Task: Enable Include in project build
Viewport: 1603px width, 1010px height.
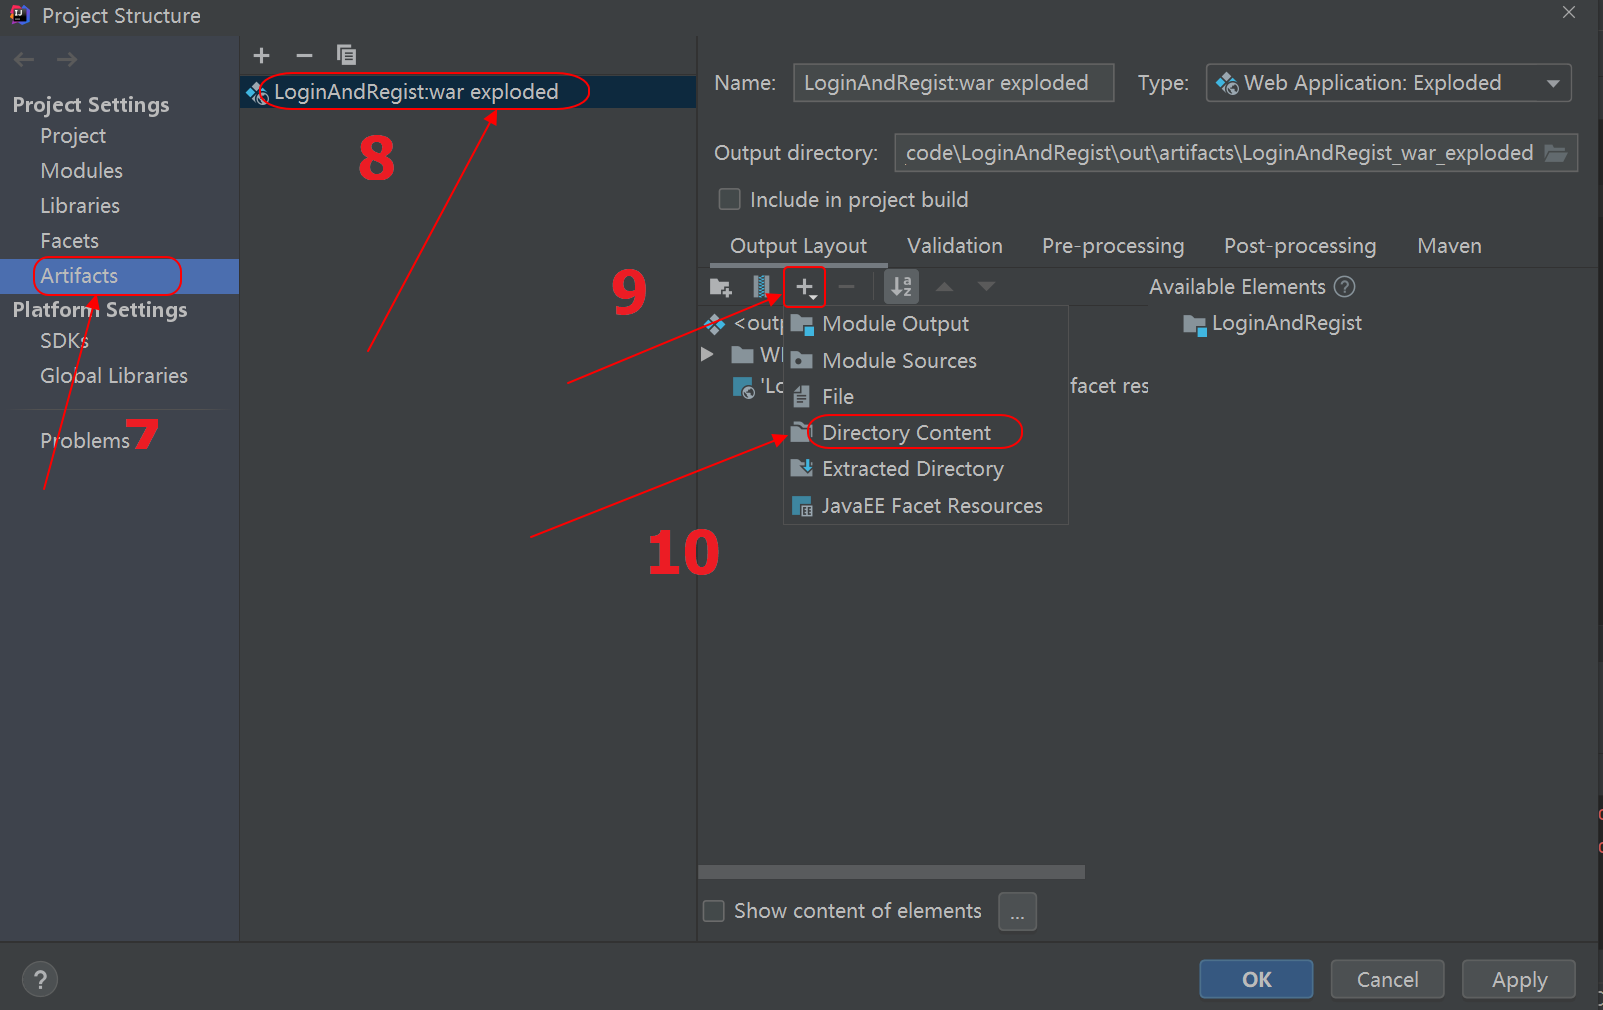Action: click(x=729, y=199)
